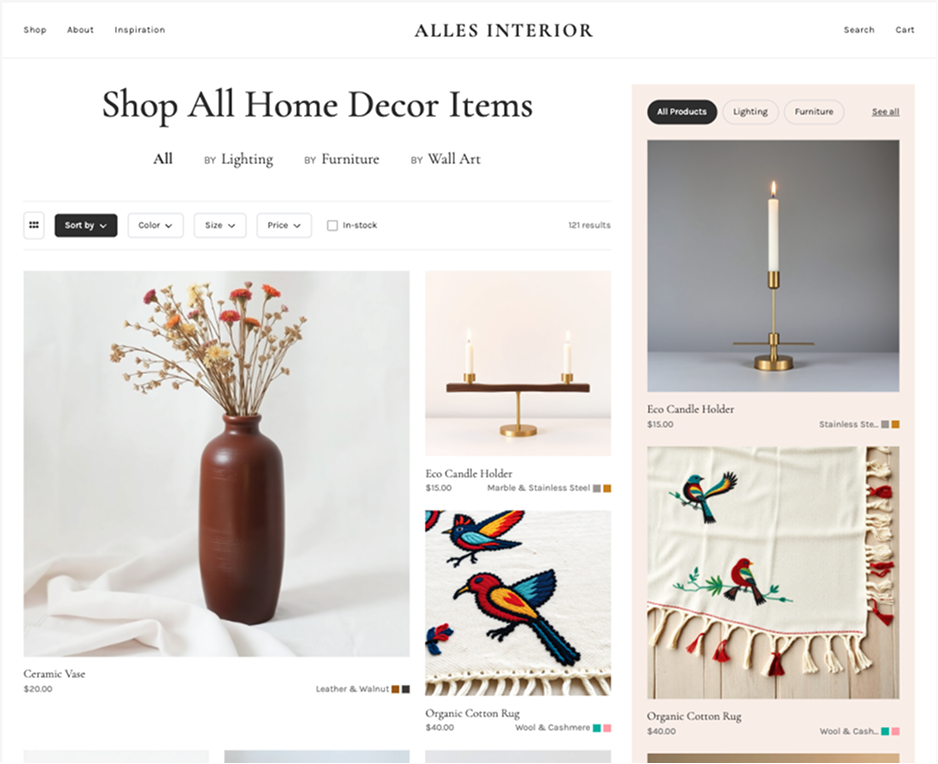
Task: Open the Sort by dropdown
Action: coord(86,226)
